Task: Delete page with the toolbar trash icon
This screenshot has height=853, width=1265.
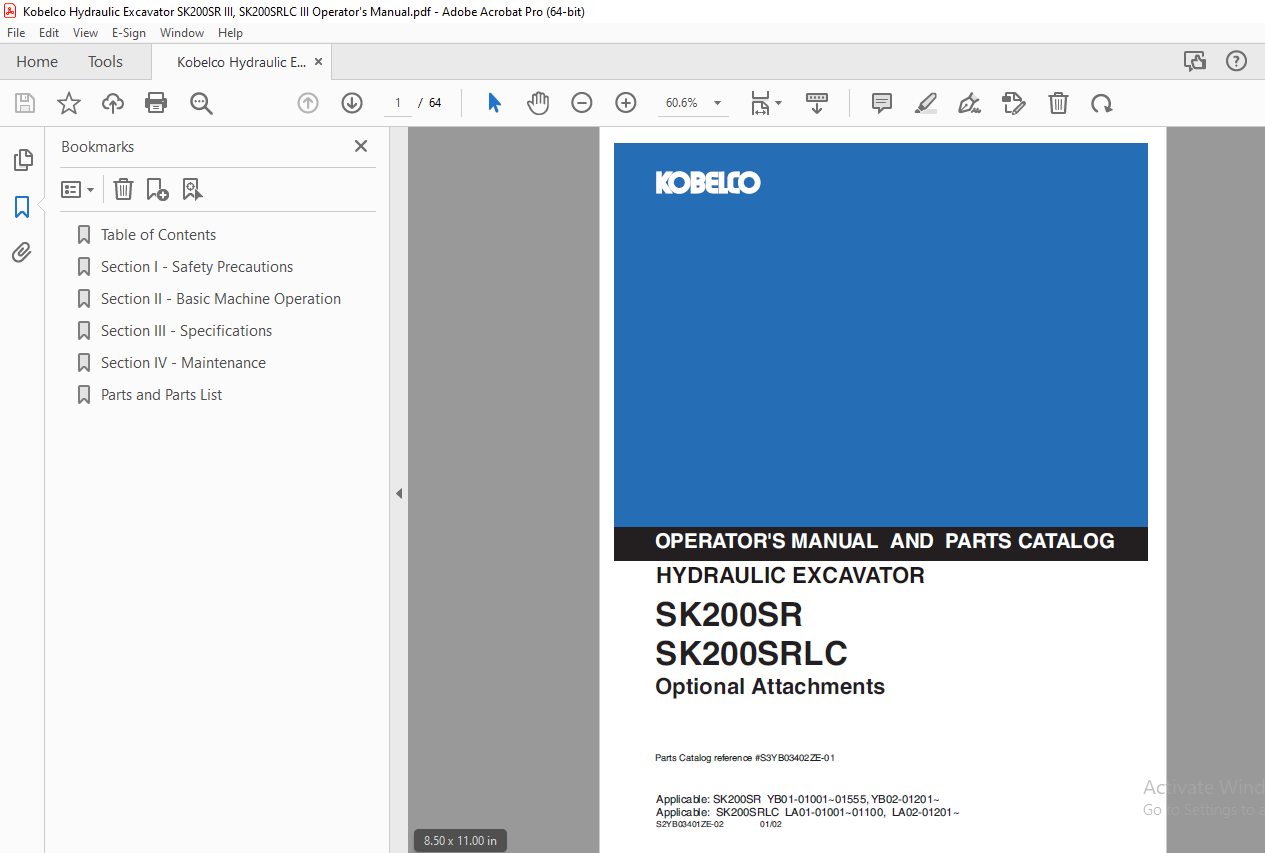Action: [1058, 103]
